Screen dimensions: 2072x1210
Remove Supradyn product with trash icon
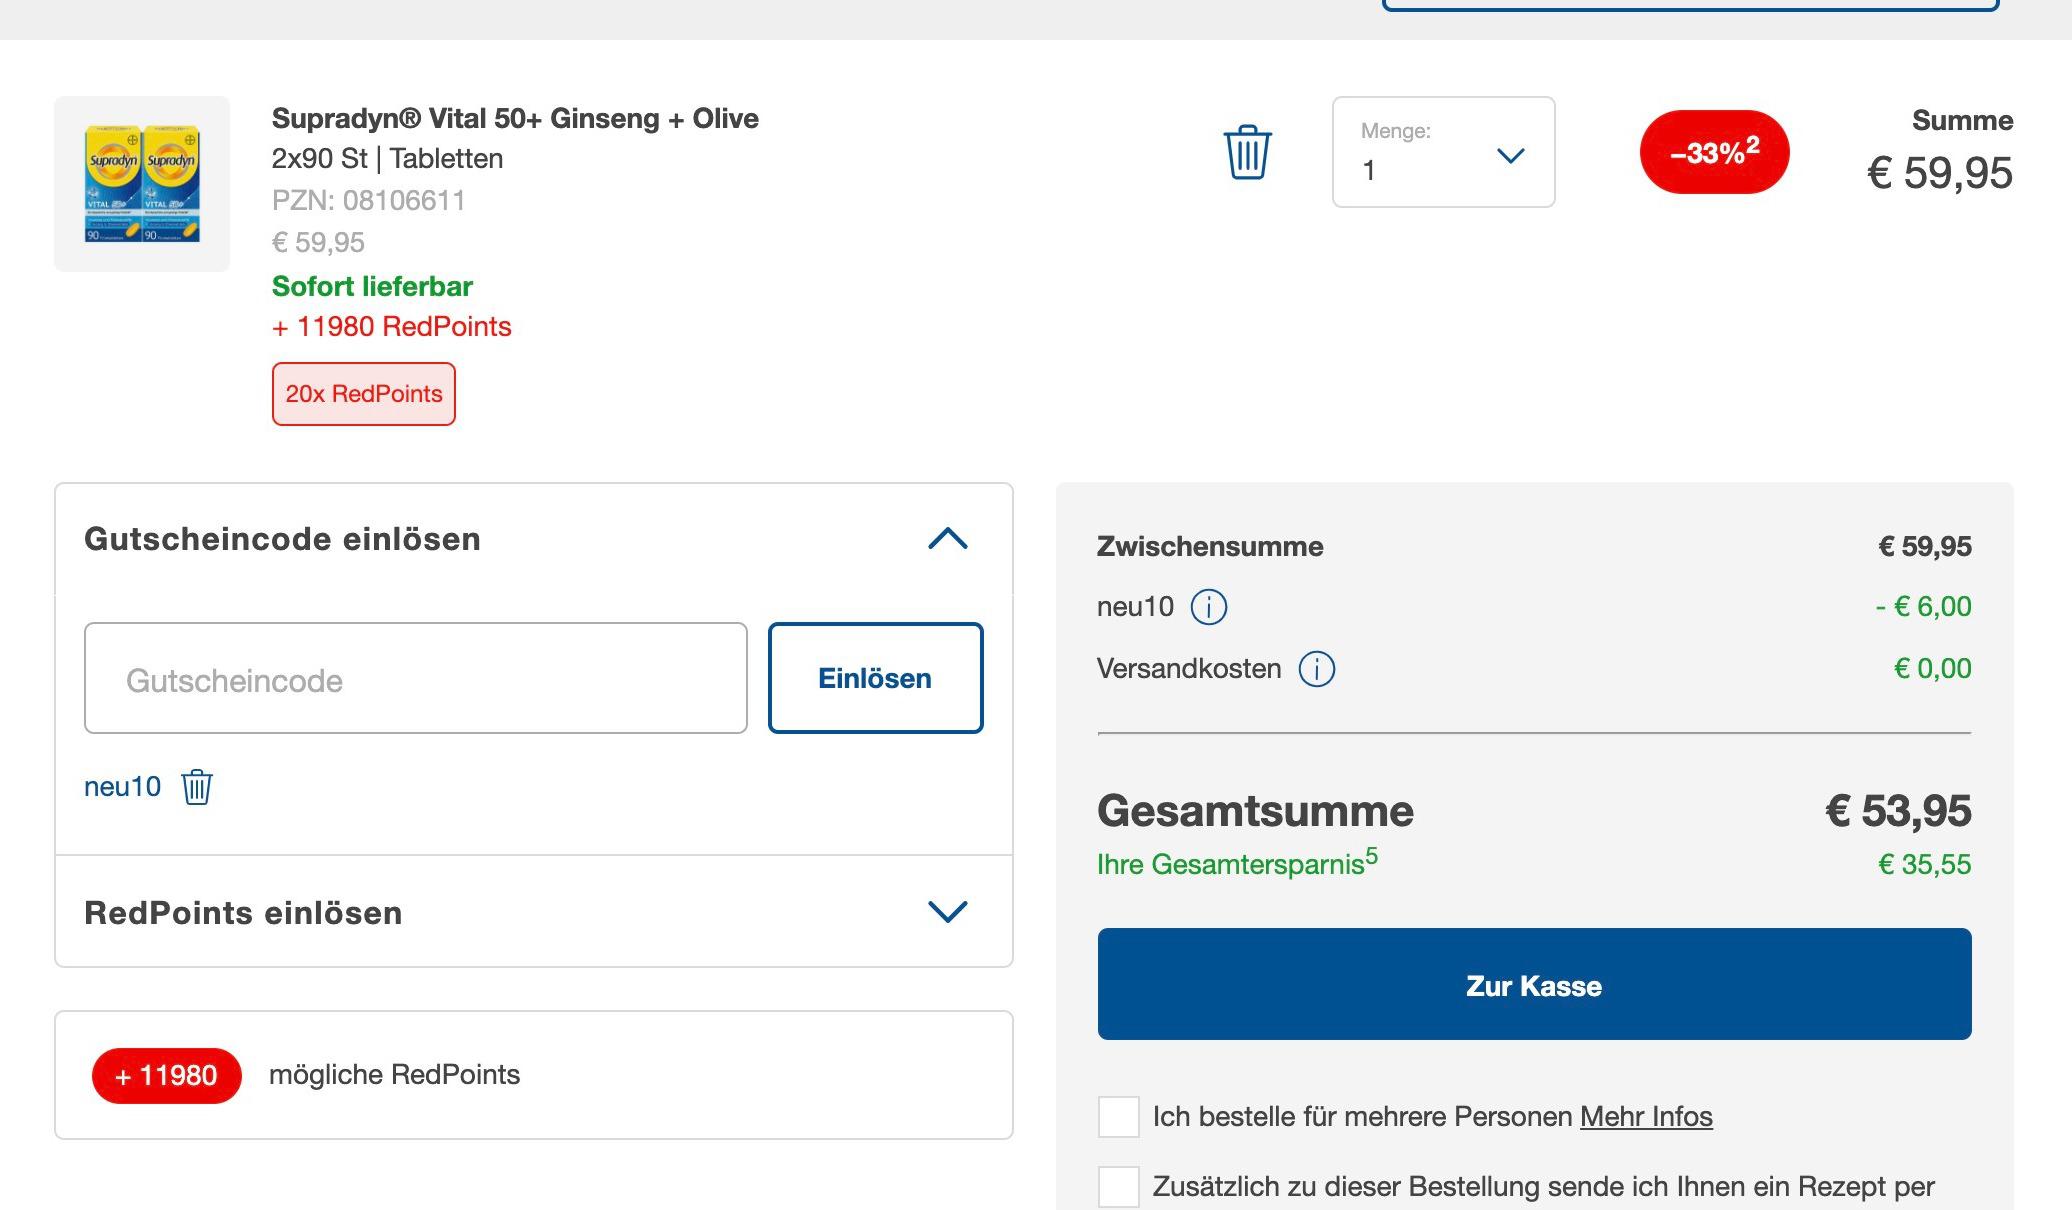point(1247,152)
